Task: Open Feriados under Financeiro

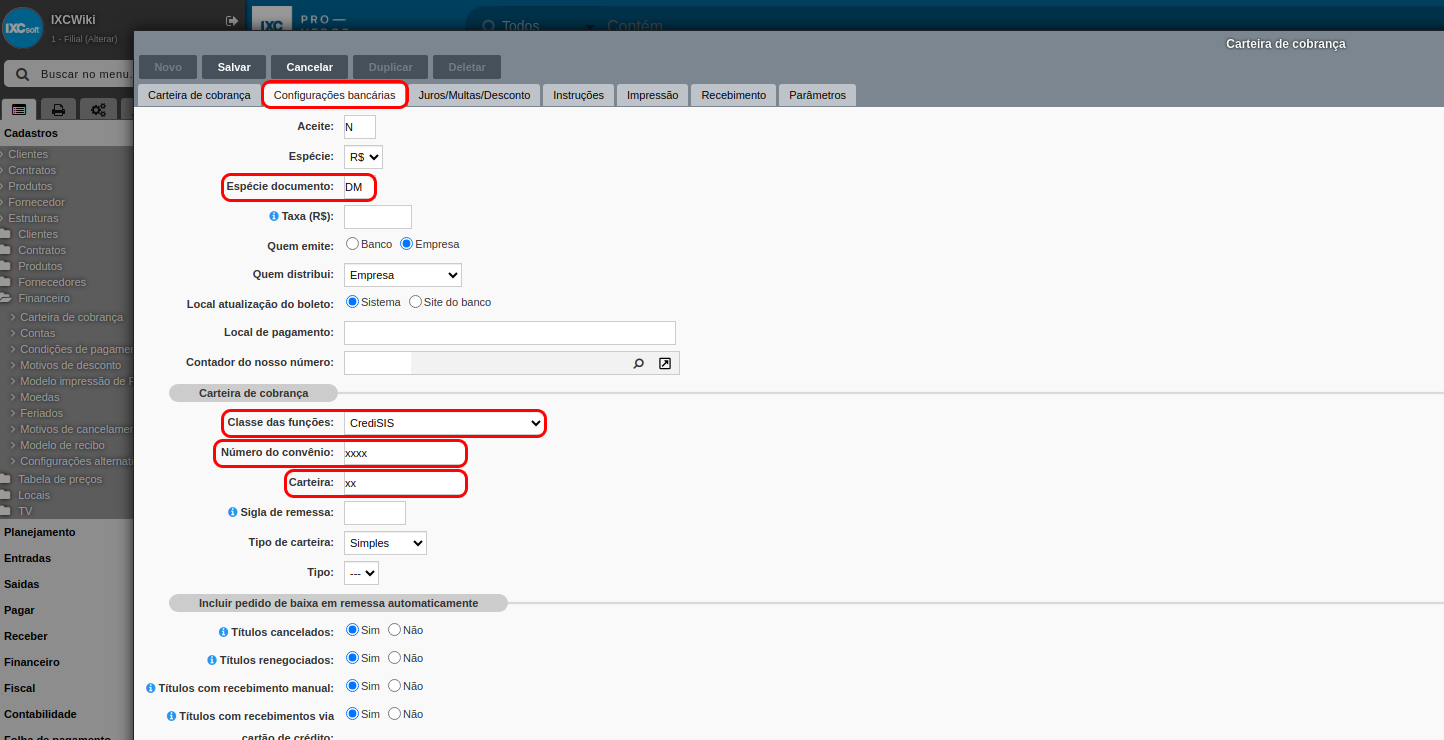Action: (41, 413)
